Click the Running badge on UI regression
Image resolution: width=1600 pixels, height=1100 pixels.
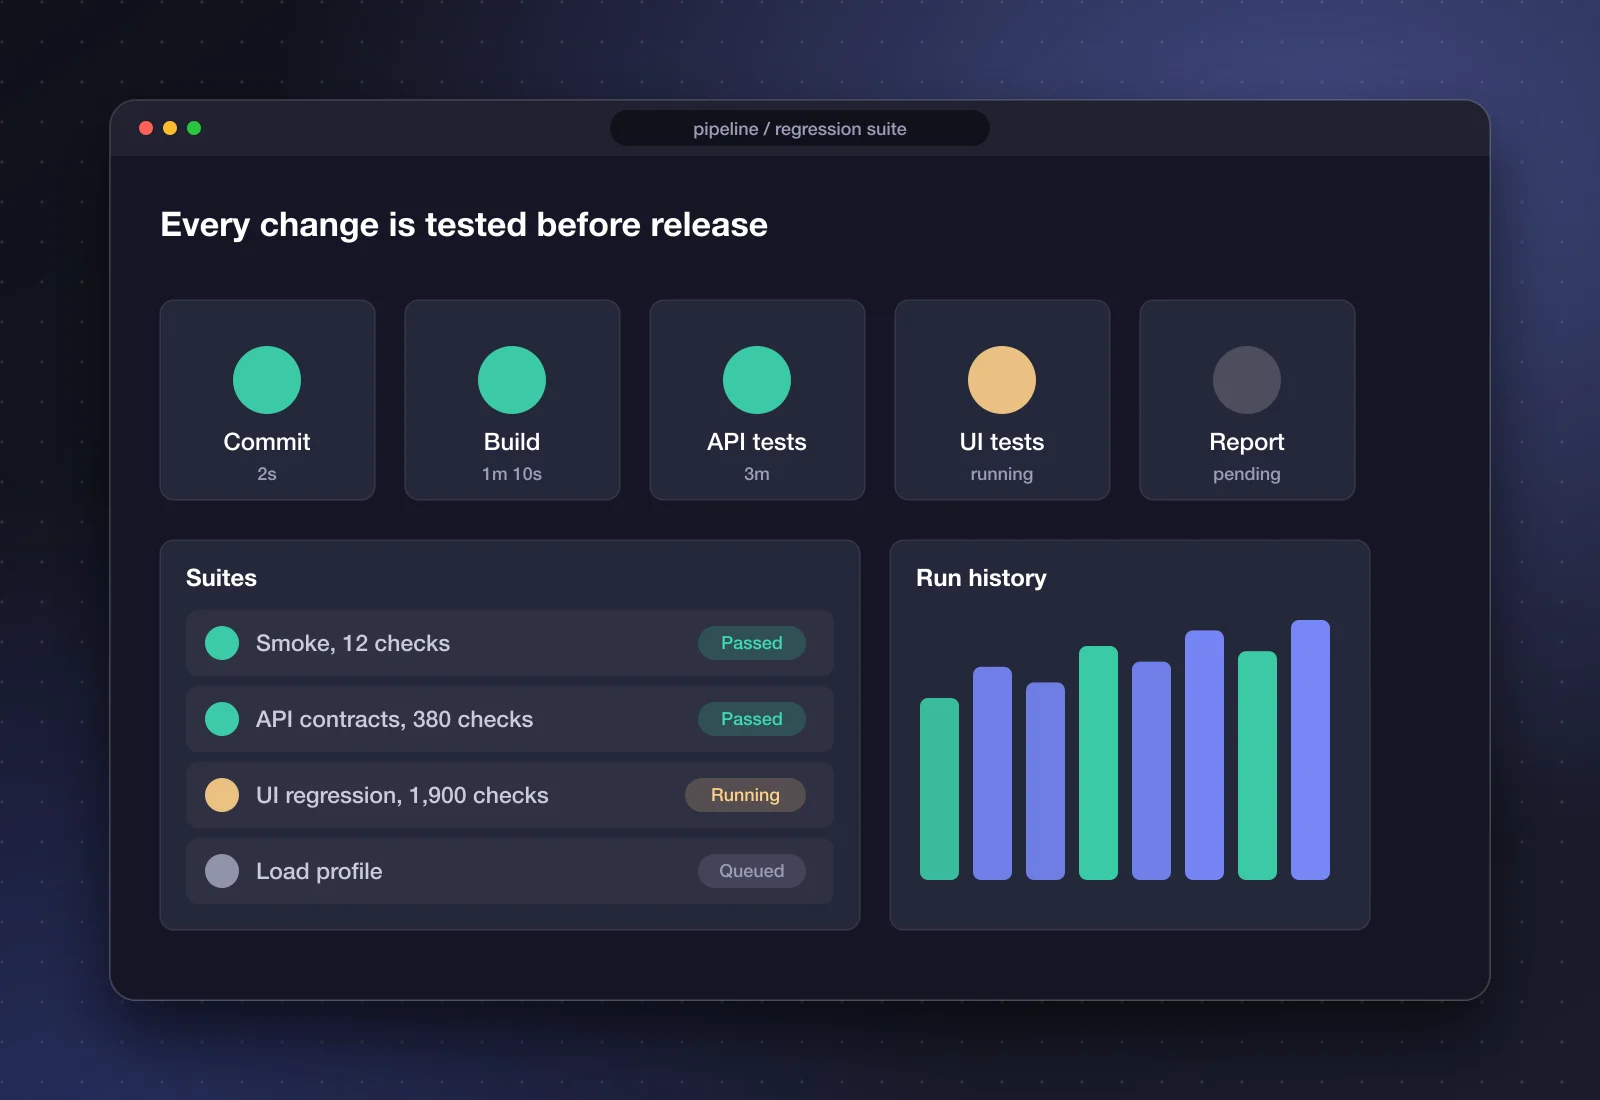(745, 795)
